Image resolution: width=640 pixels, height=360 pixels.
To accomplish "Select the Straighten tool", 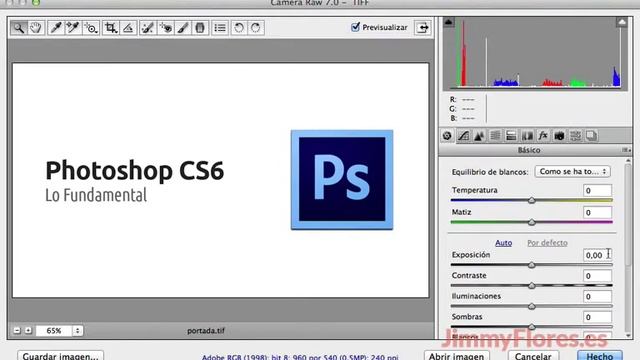I will (128, 28).
